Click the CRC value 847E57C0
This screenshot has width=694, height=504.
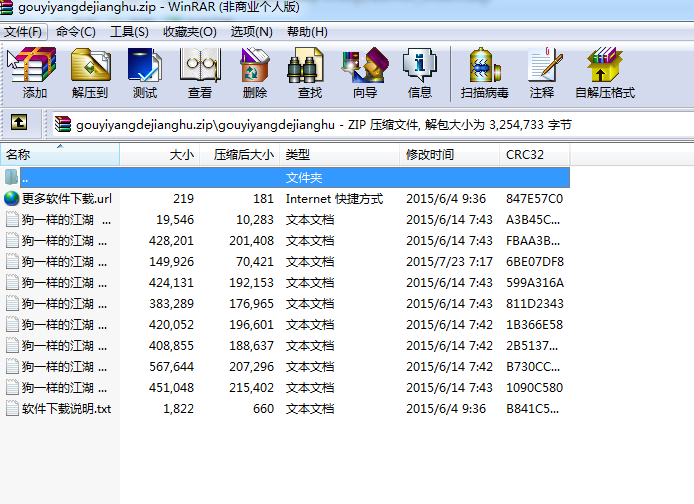(x=534, y=199)
